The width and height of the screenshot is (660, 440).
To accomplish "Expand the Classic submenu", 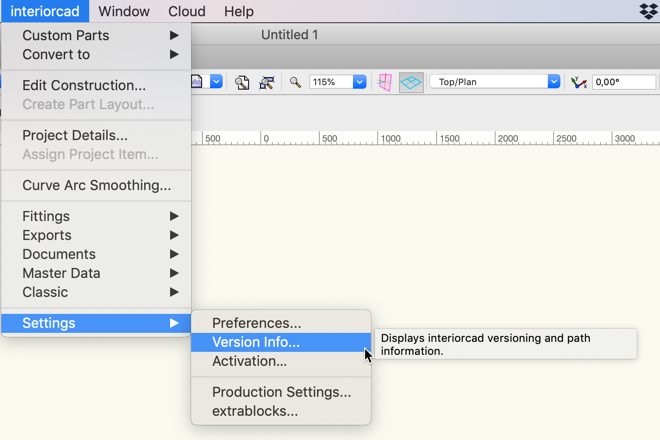I will [x=96, y=292].
